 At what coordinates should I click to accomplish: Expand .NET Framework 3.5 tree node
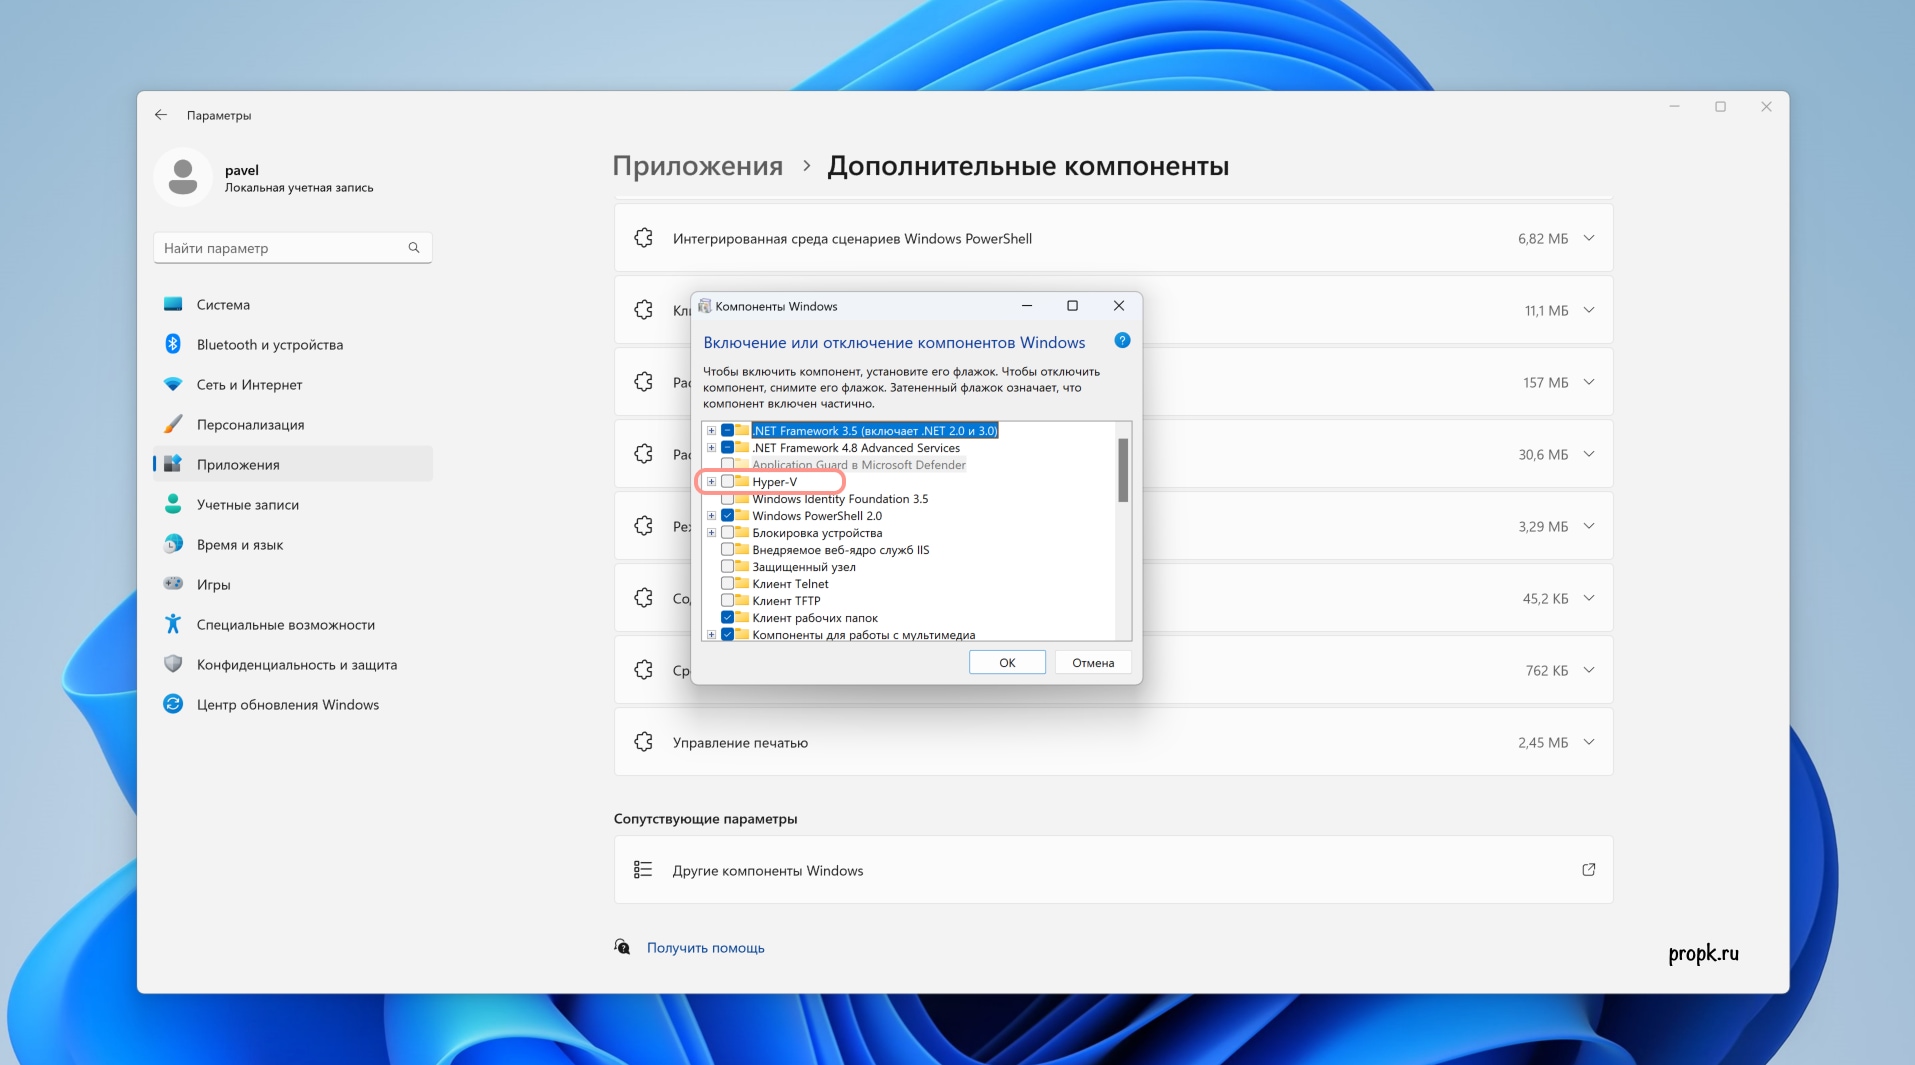711,431
